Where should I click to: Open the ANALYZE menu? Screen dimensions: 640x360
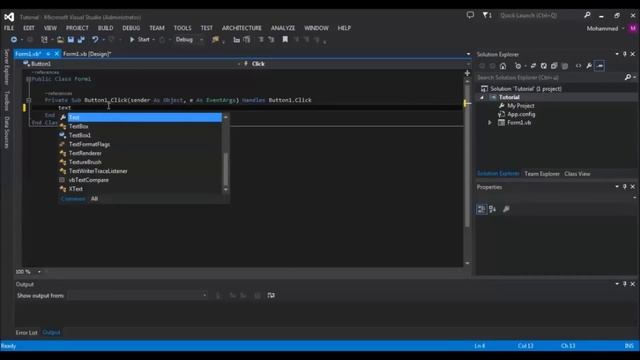[283, 28]
